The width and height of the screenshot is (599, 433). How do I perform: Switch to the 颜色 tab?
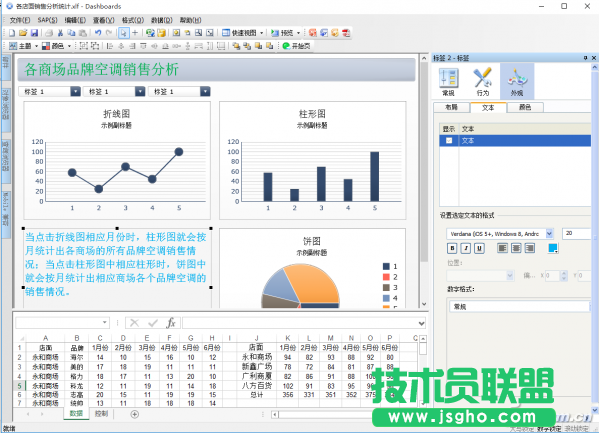(x=525, y=107)
